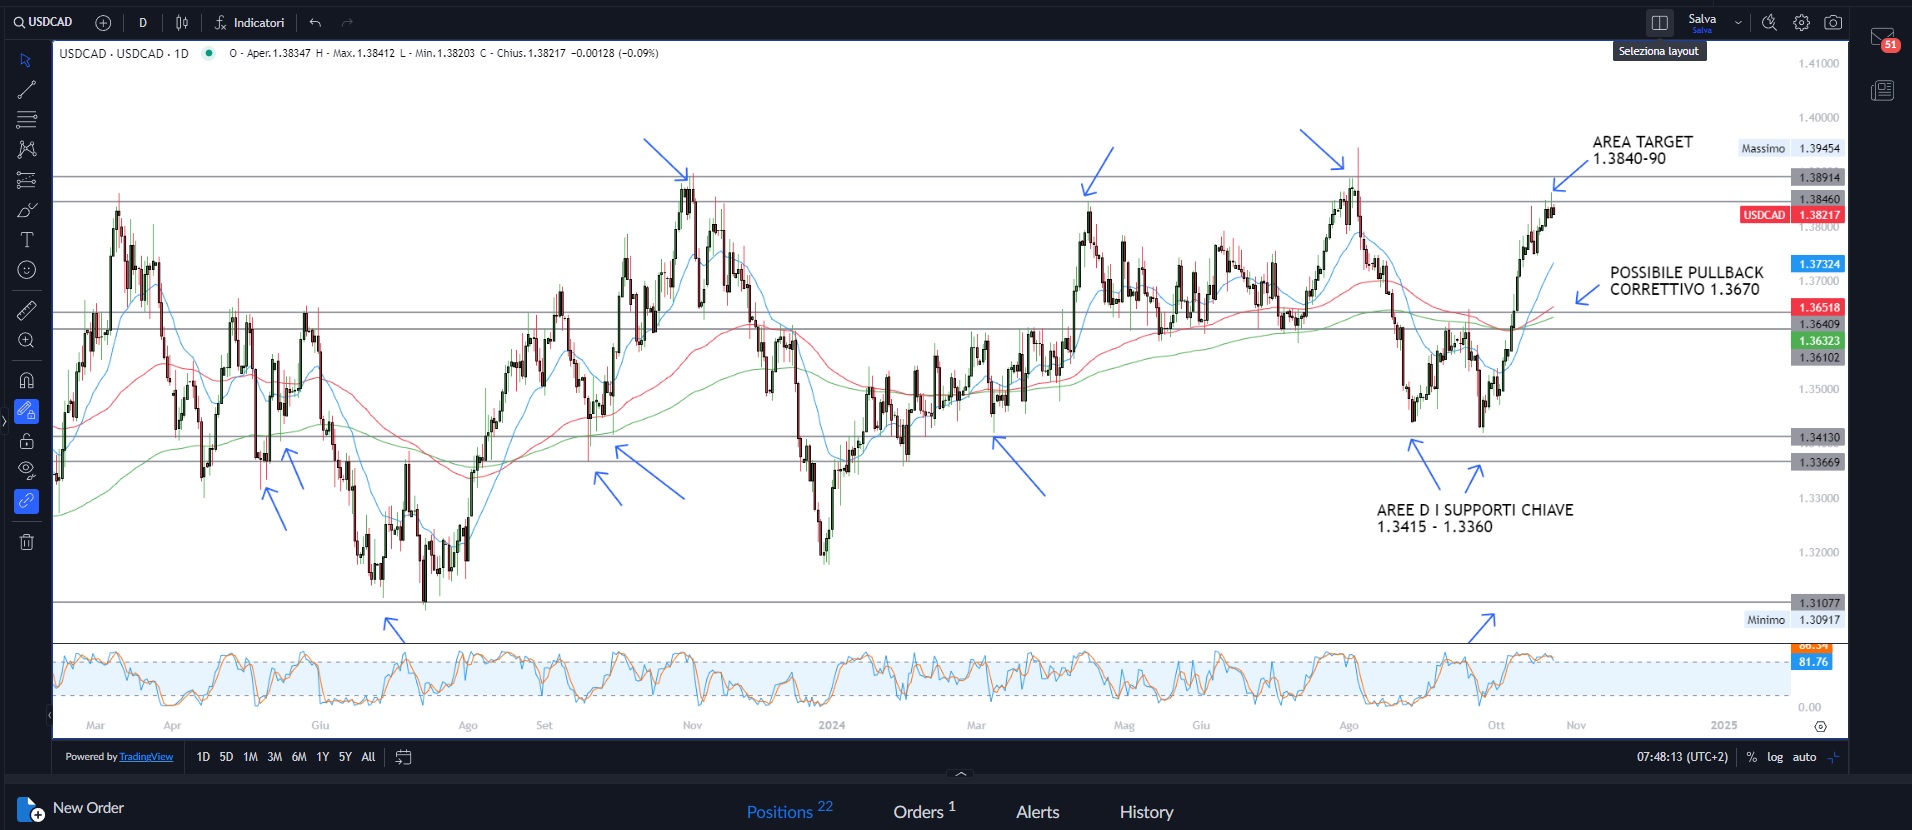Hide all drawings using eye icon
The image size is (1912, 830).
pyautogui.click(x=27, y=470)
